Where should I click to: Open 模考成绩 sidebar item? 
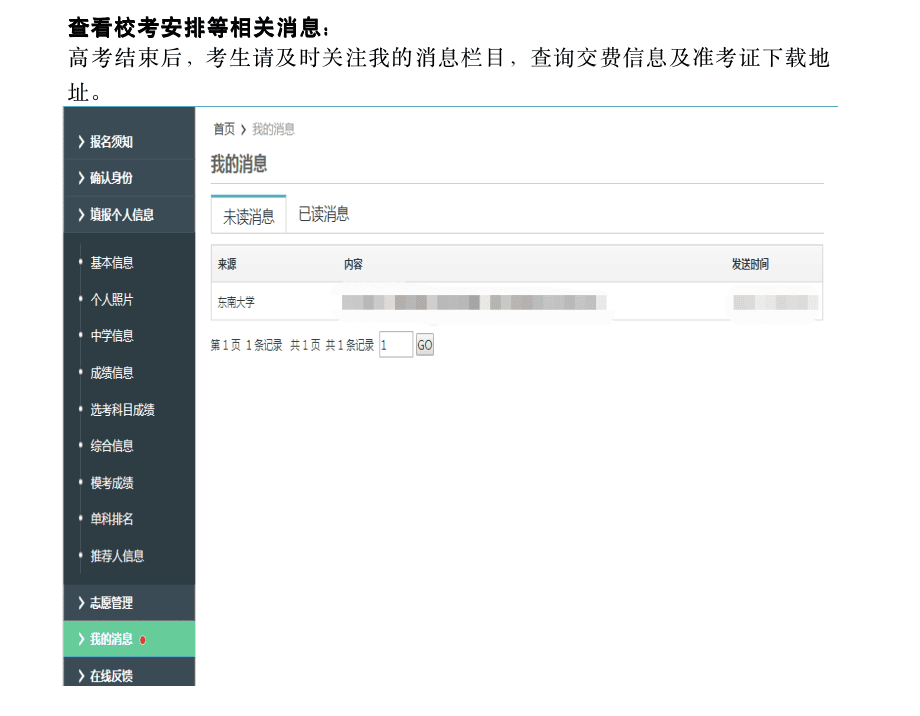111,483
